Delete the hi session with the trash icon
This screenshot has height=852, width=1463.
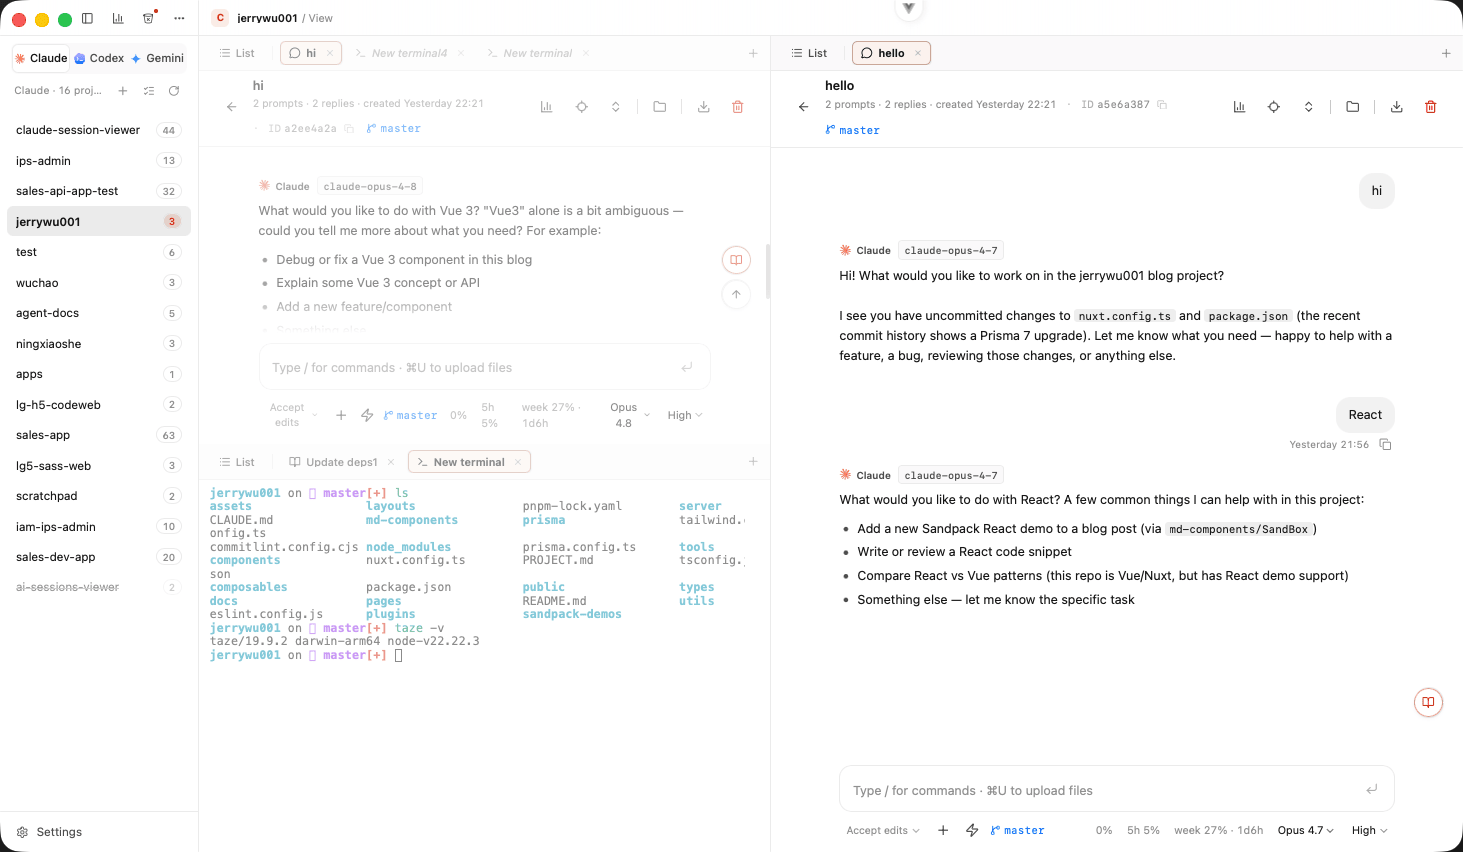[738, 107]
